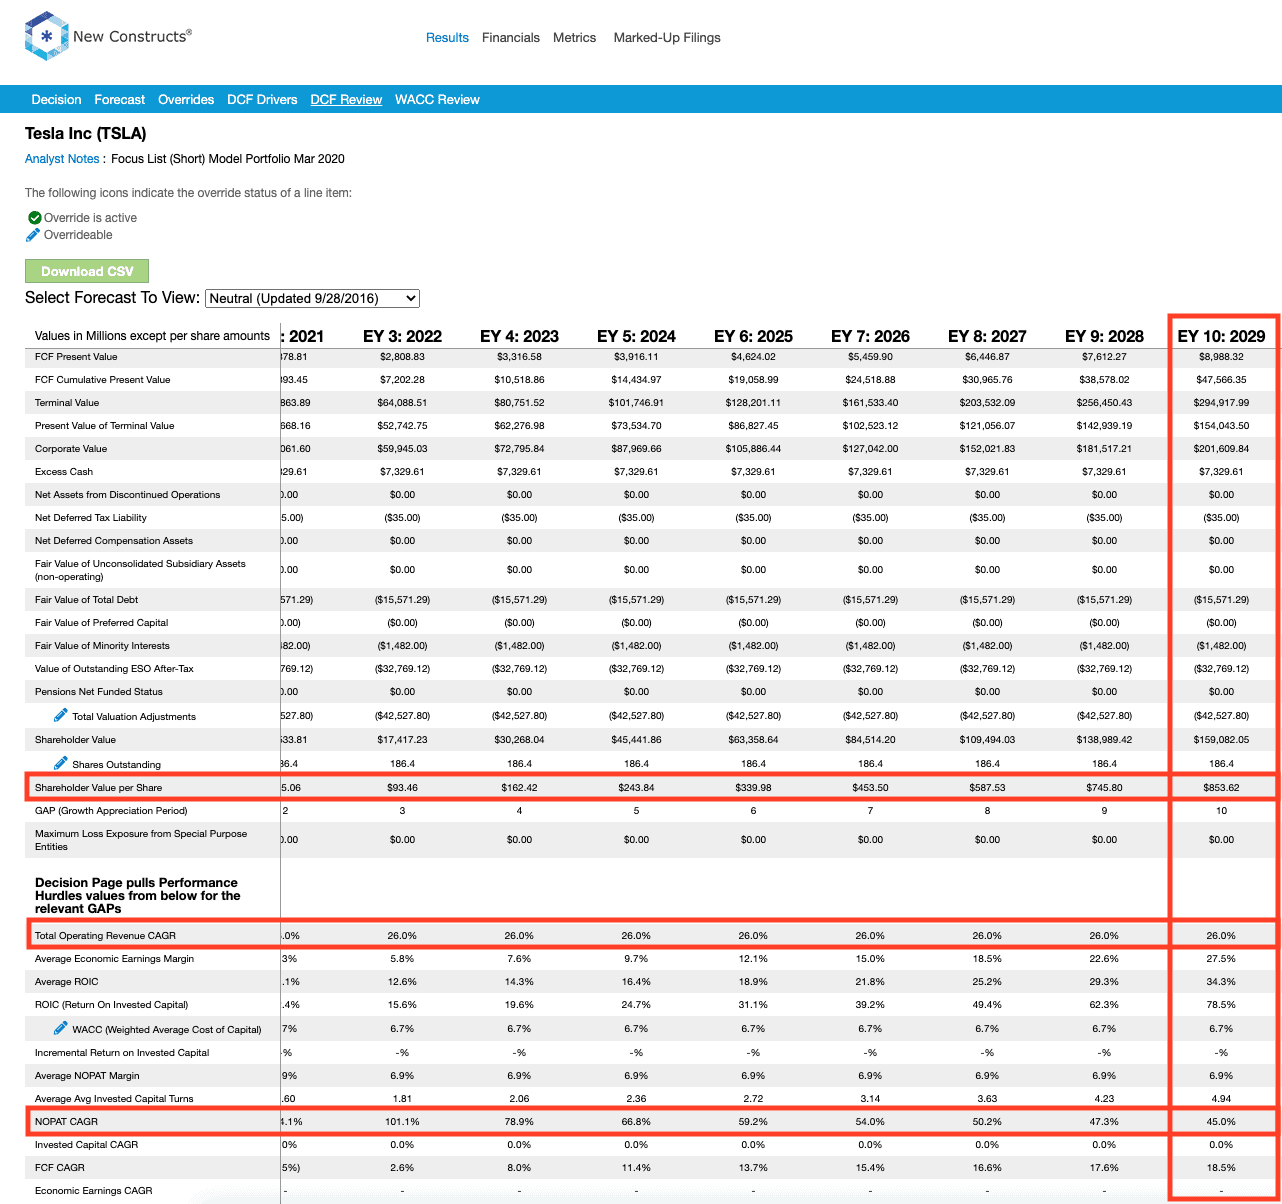Screen dimensions: 1282x1204
Task: Select DCF Review in the blue bar
Action: click(x=346, y=100)
